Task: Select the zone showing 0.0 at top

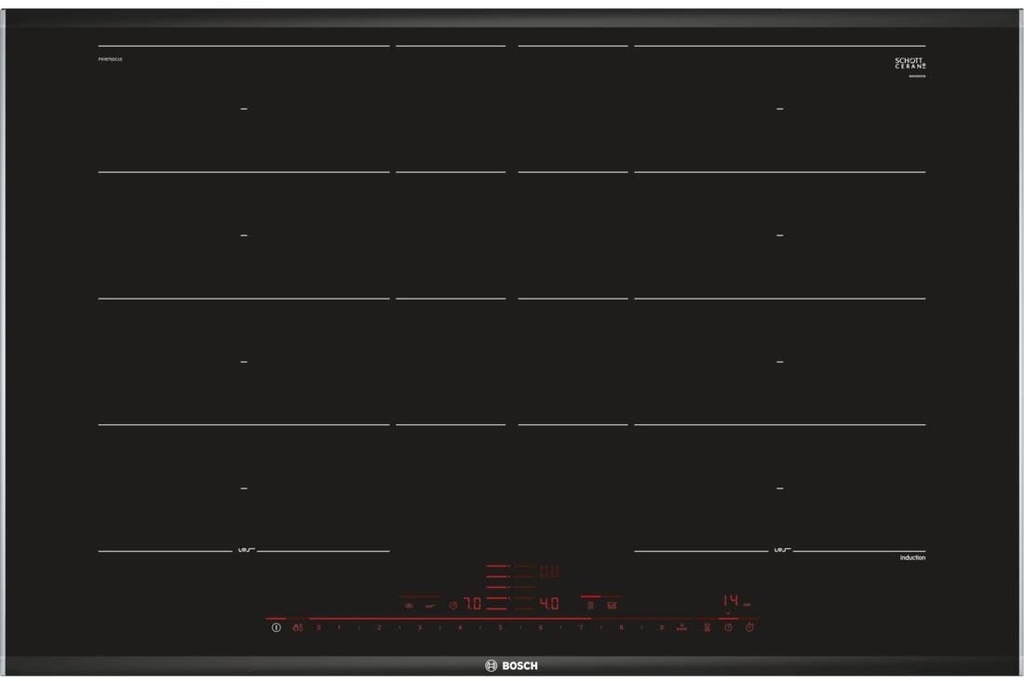Action: pos(549,572)
